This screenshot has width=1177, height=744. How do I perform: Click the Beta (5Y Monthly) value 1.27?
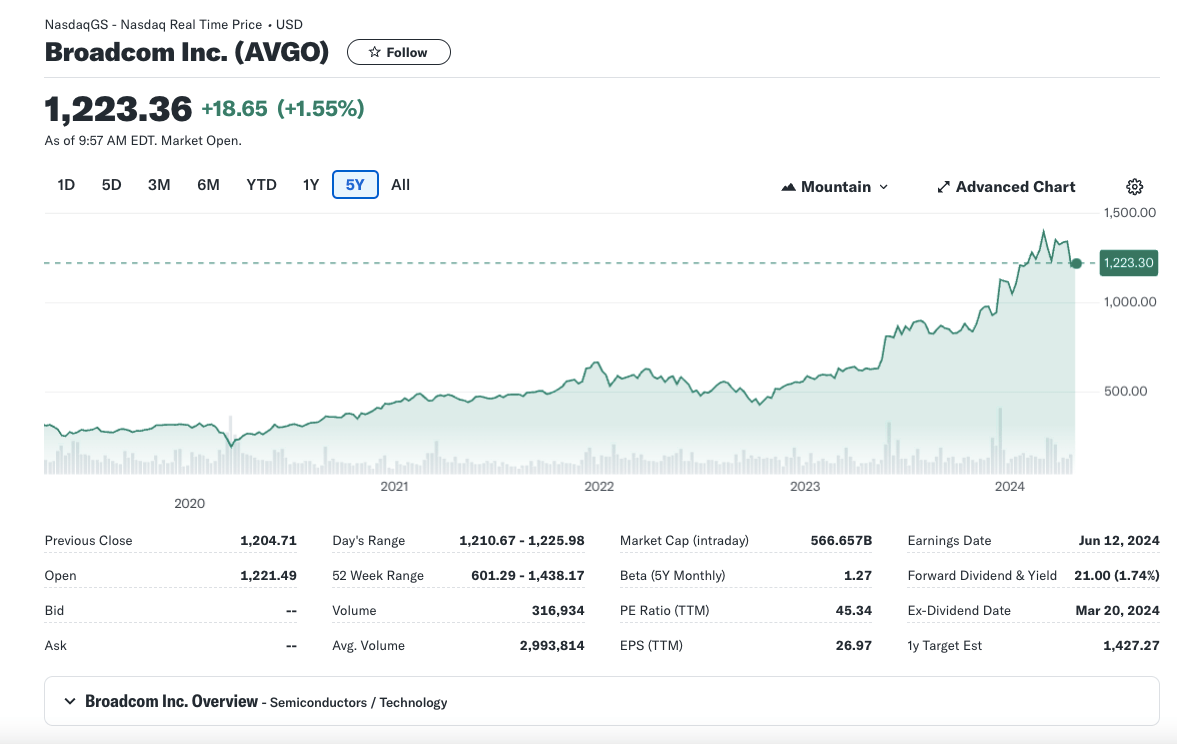pos(858,576)
